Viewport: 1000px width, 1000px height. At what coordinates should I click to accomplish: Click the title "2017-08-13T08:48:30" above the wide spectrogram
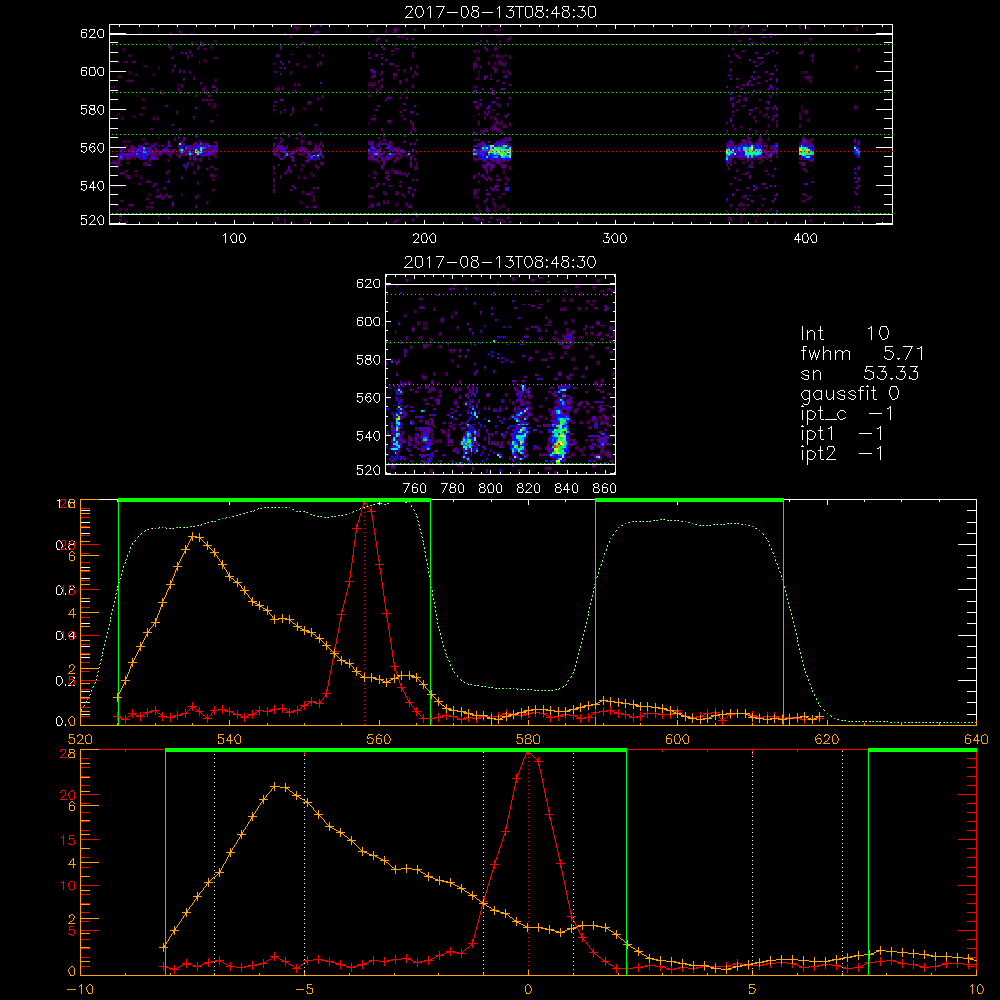coord(501,12)
